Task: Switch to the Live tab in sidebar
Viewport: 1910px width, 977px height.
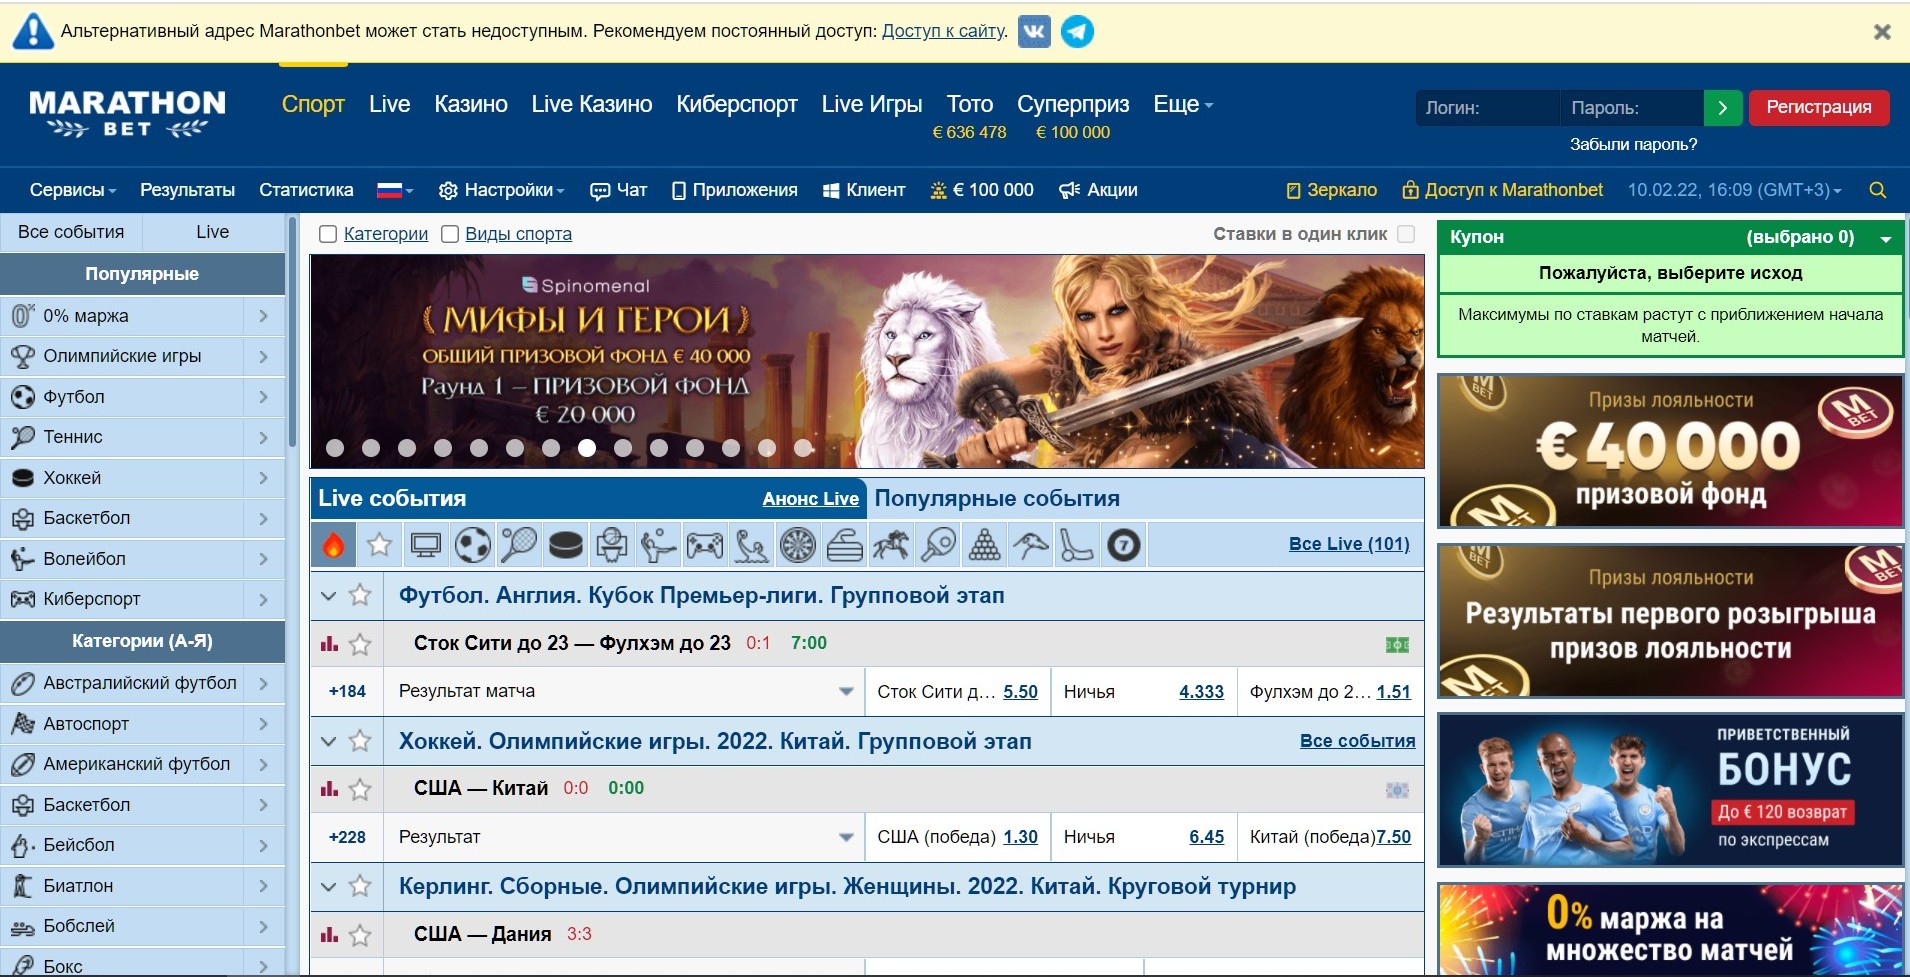Action: (x=213, y=232)
